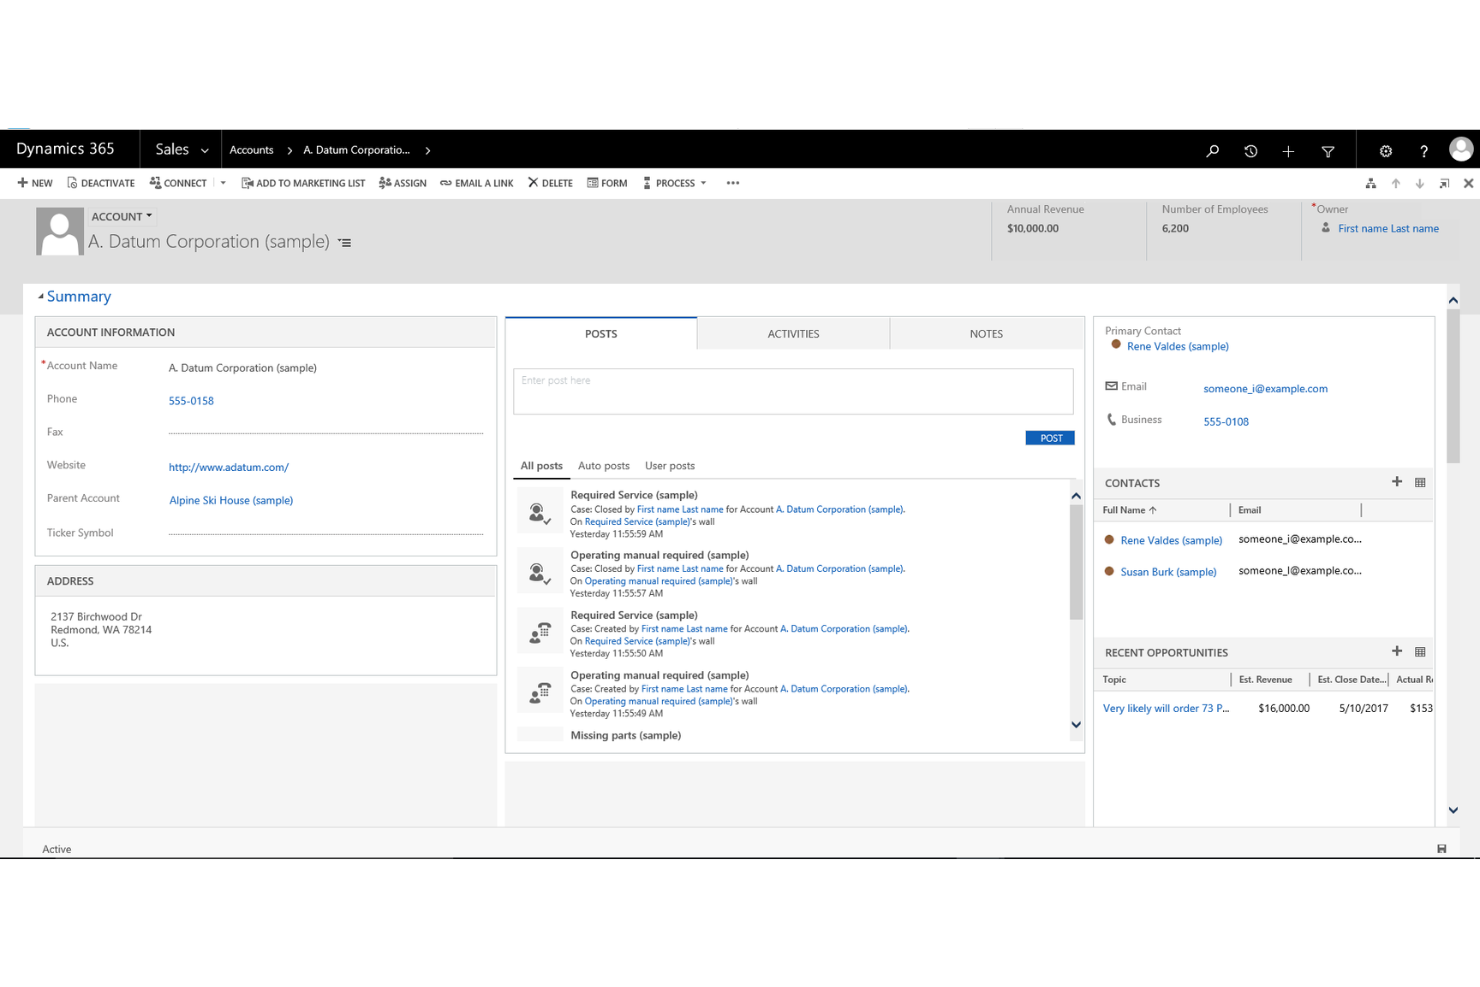Open hierarchy view icon in command bar
The image size is (1480, 987).
1371,183
